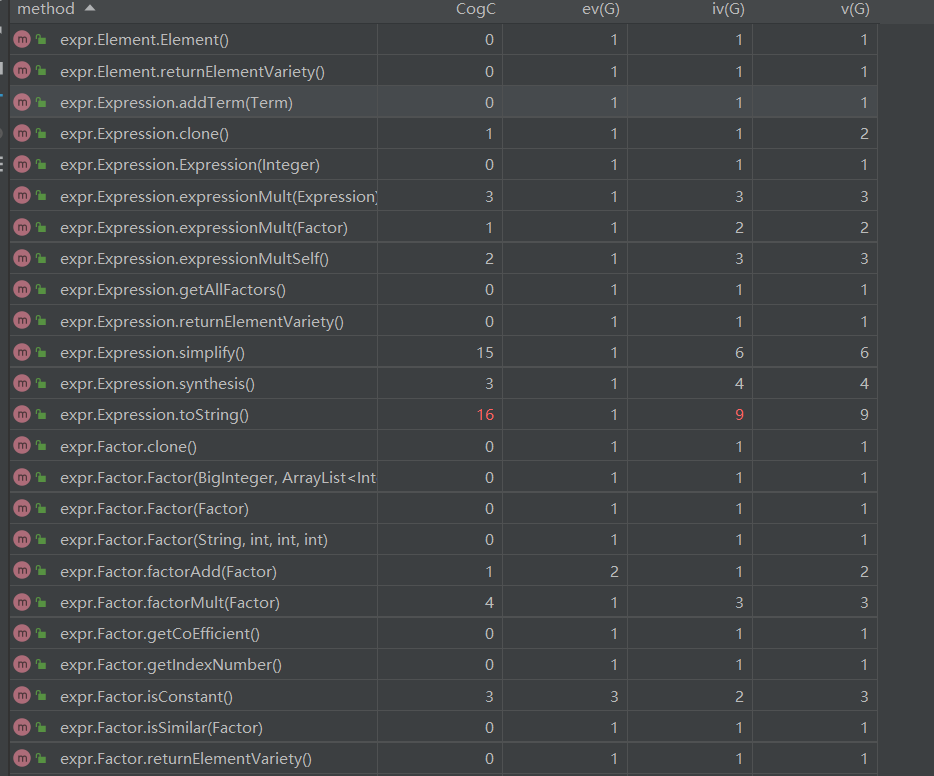This screenshot has height=776, width=934.
Task: Click green public-access icon of expr.Factor.Factor(String, int, int, int)
Action: tap(41, 539)
